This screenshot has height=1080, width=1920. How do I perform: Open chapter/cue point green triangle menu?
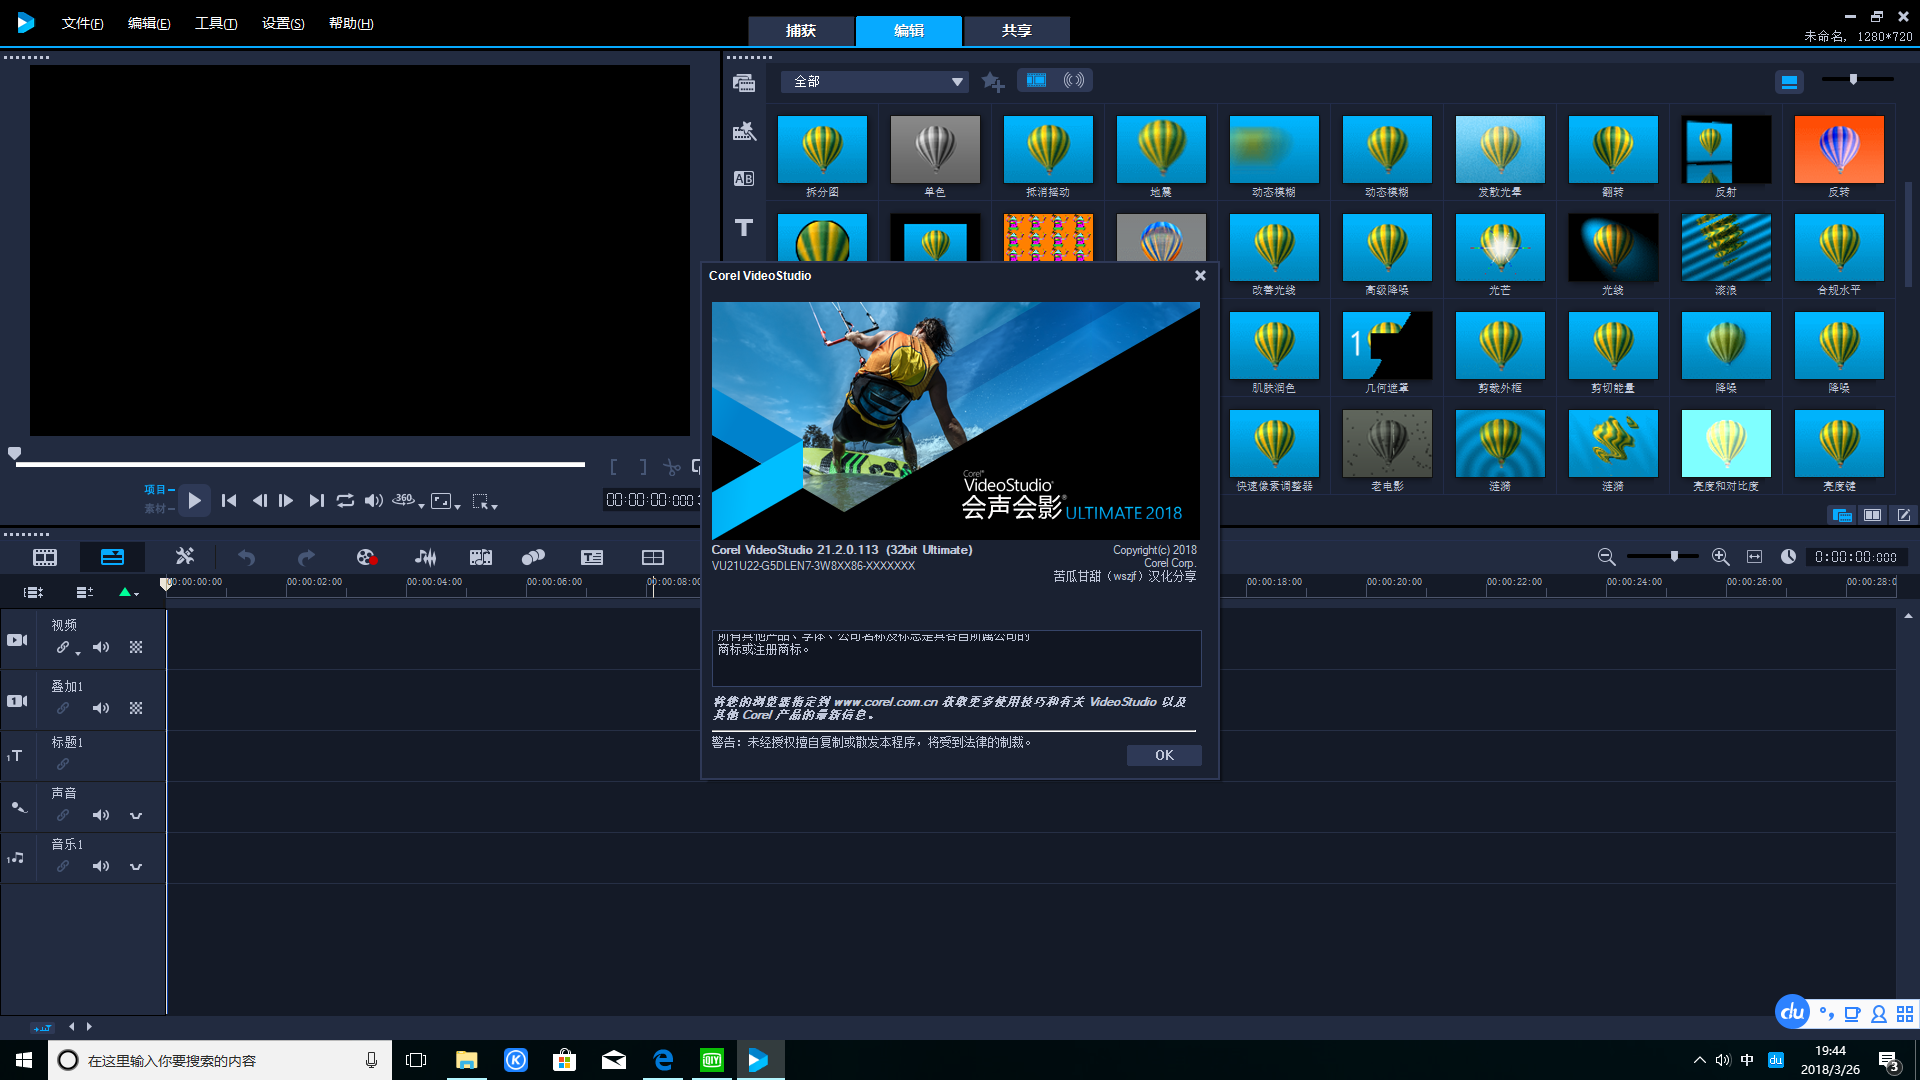coord(129,592)
